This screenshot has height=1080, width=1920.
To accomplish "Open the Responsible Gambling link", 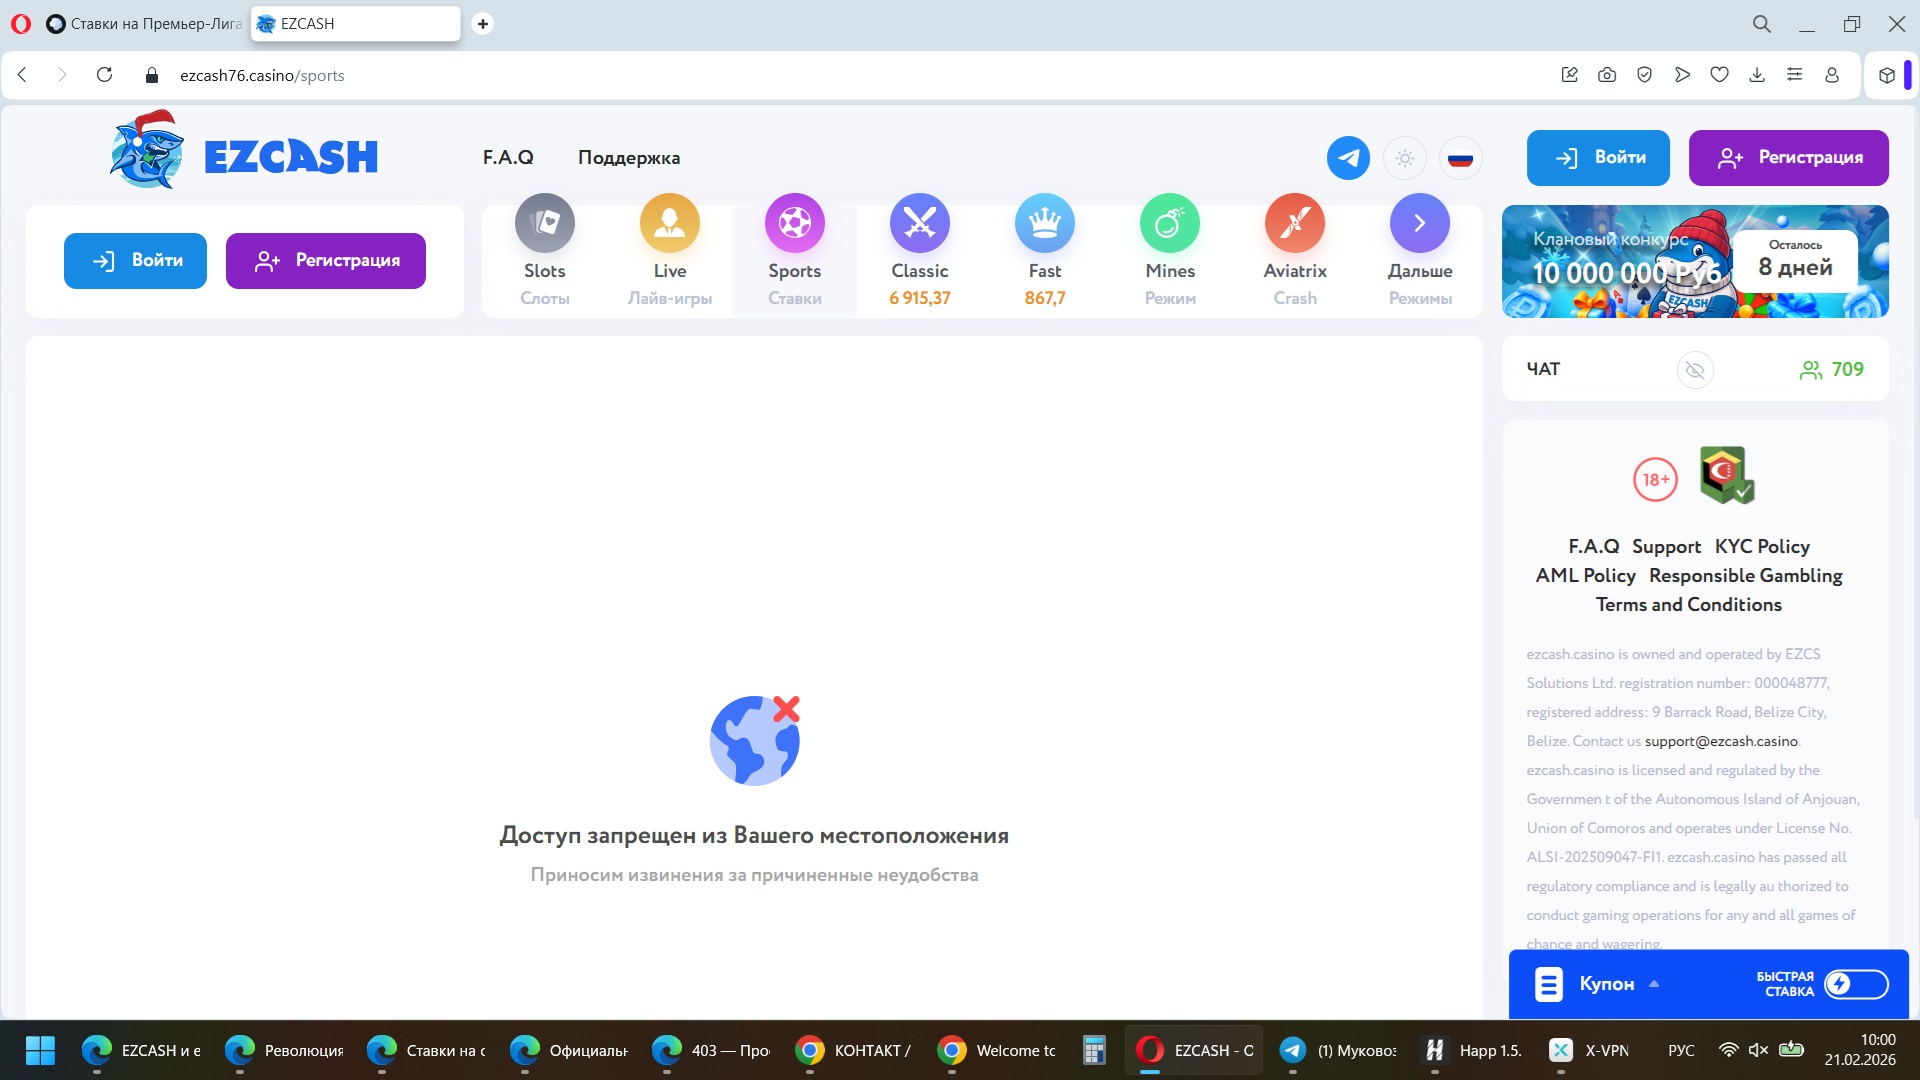I will point(1745,576).
